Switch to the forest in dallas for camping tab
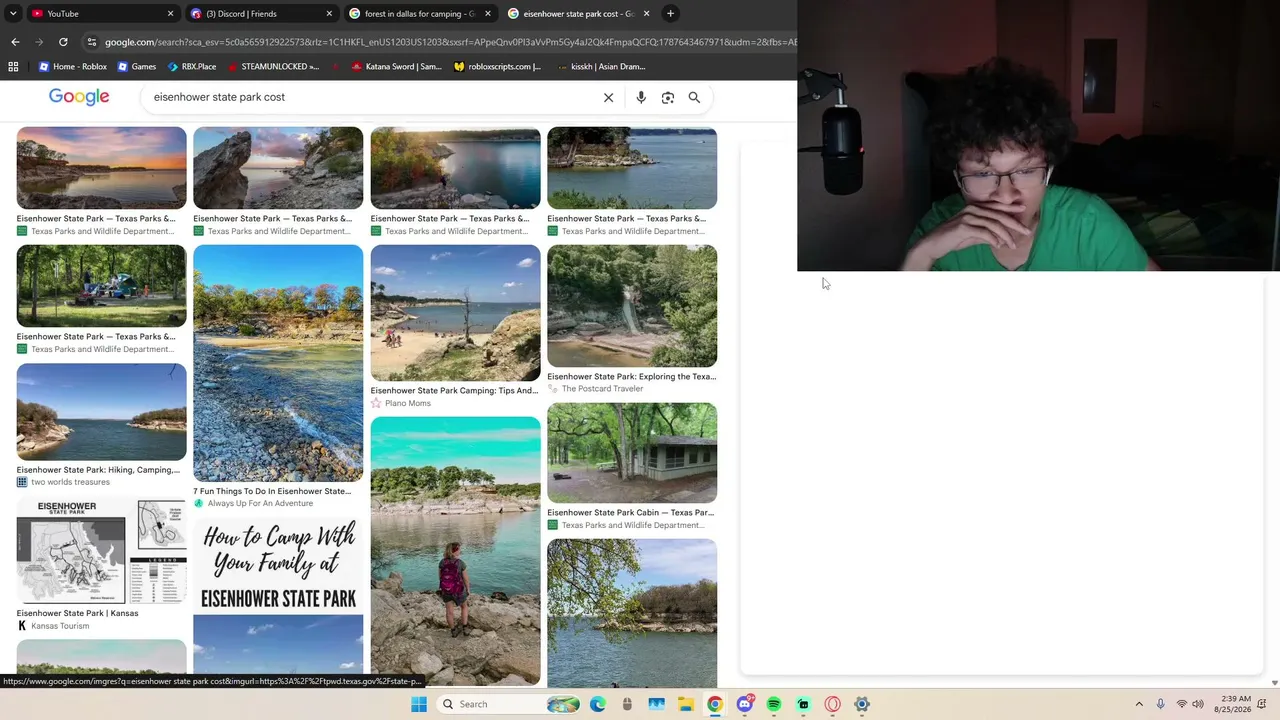The height and width of the screenshot is (720, 1280). (x=420, y=14)
